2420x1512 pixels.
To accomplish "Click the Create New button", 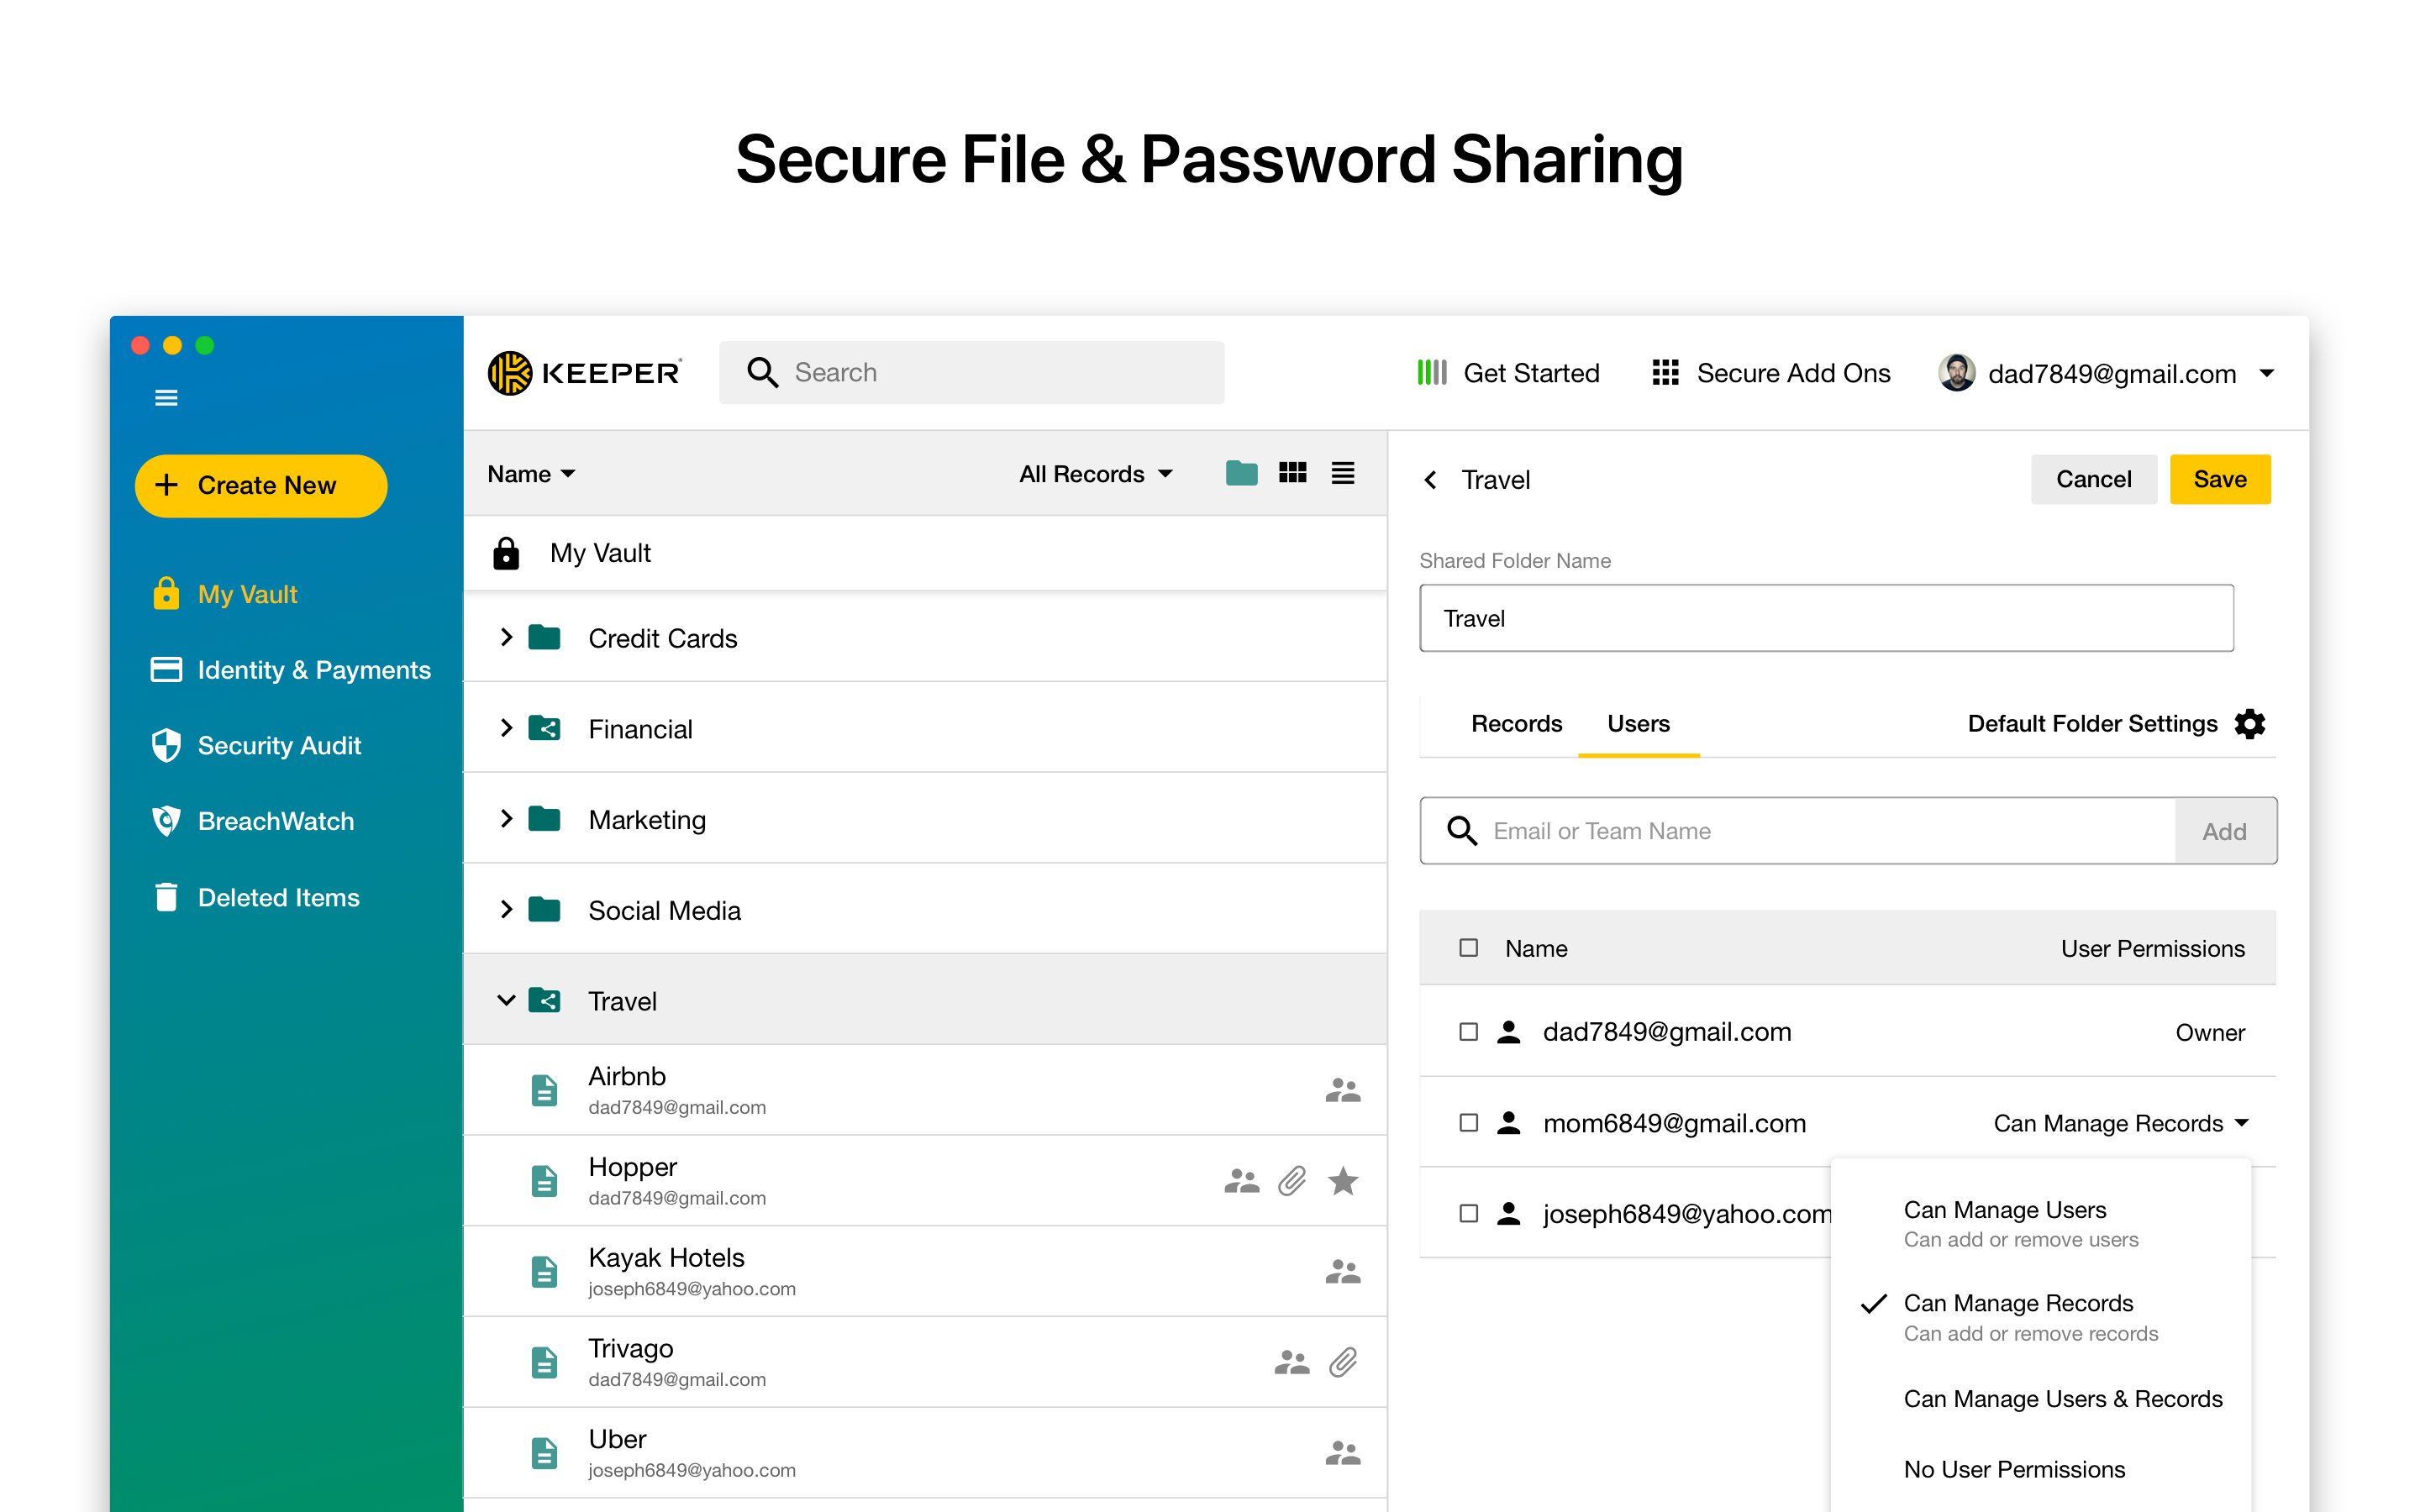I will [x=261, y=485].
